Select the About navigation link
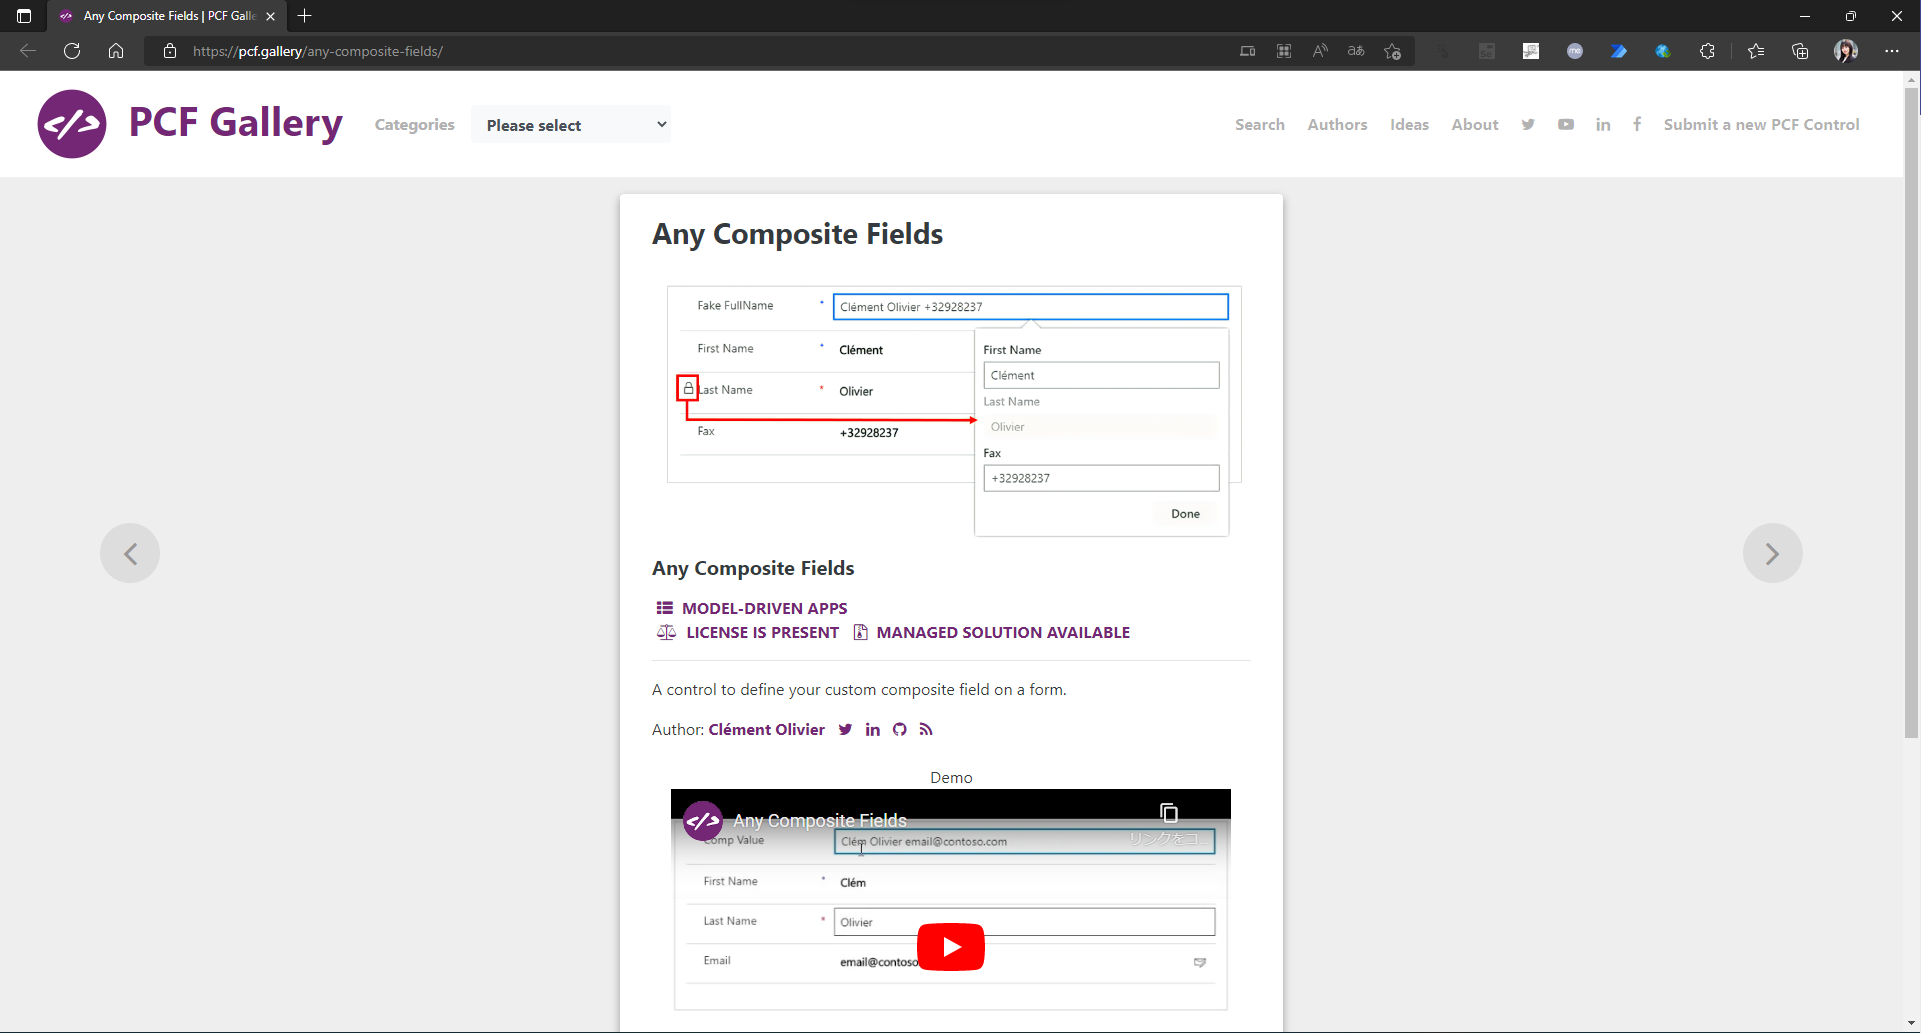This screenshot has height=1033, width=1921. point(1474,124)
